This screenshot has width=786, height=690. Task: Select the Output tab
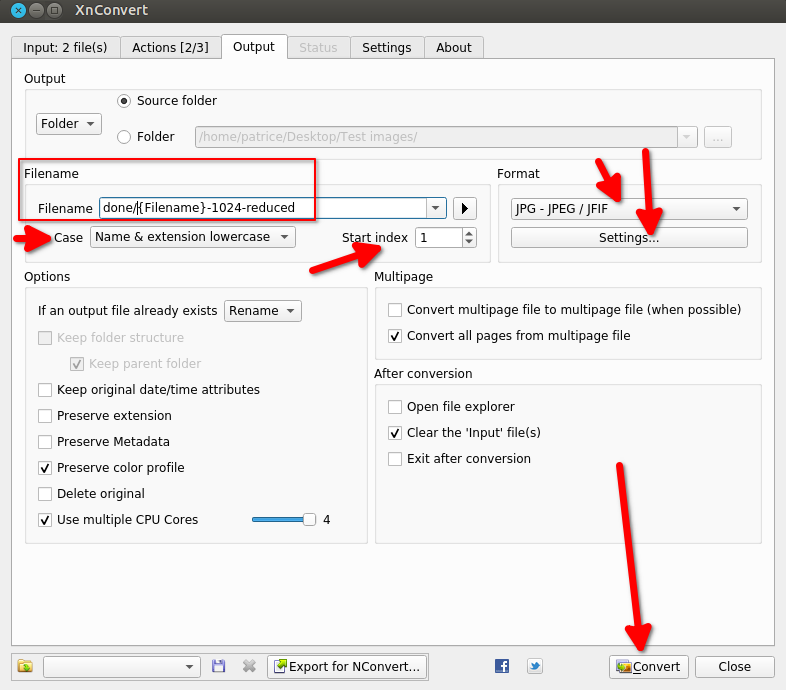[254, 47]
